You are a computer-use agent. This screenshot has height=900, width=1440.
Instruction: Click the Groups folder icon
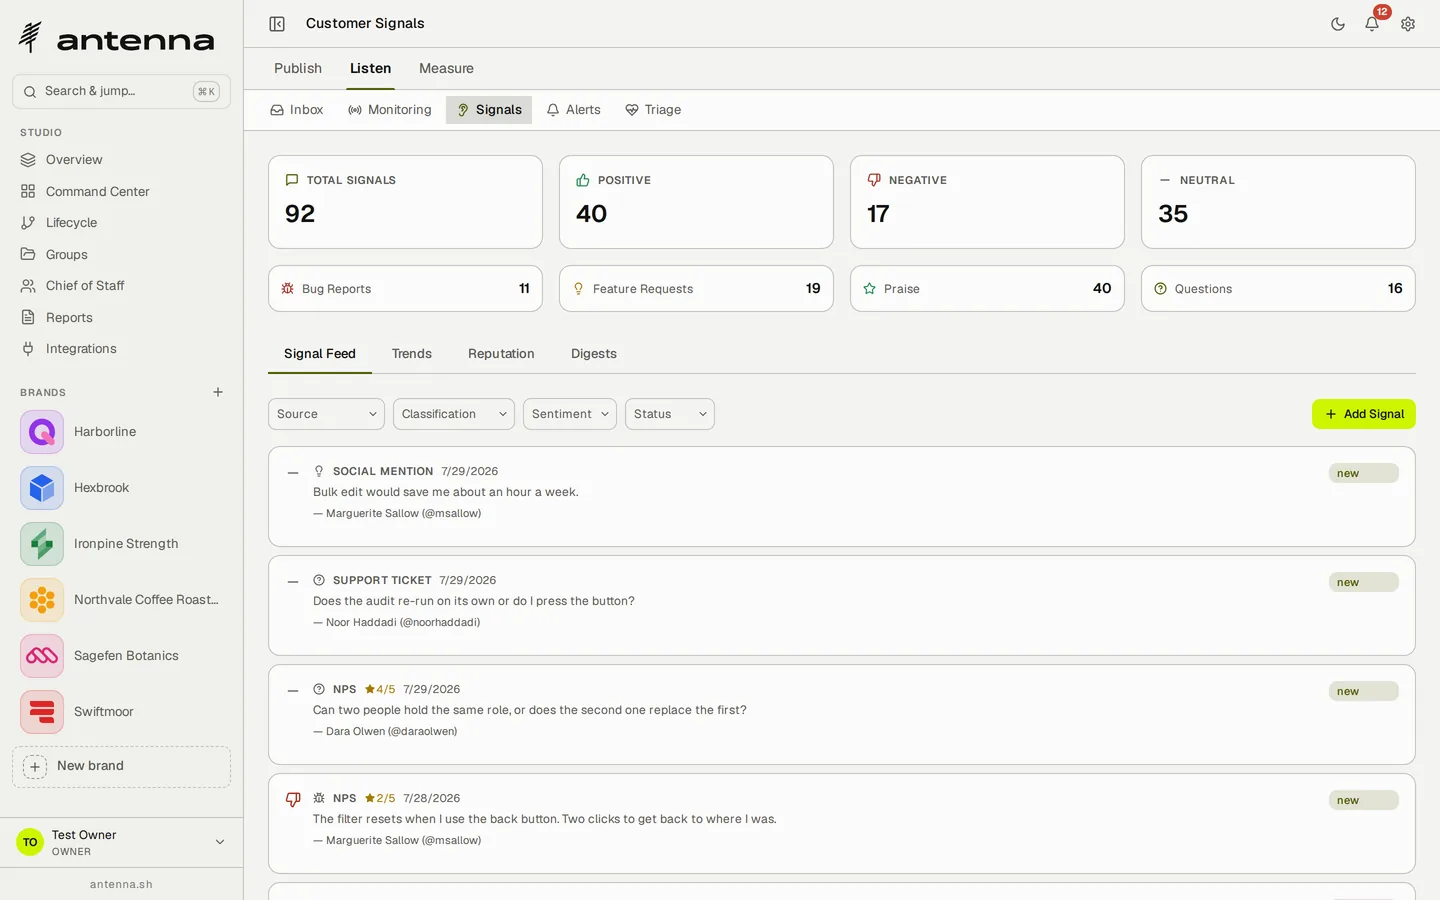coord(28,254)
